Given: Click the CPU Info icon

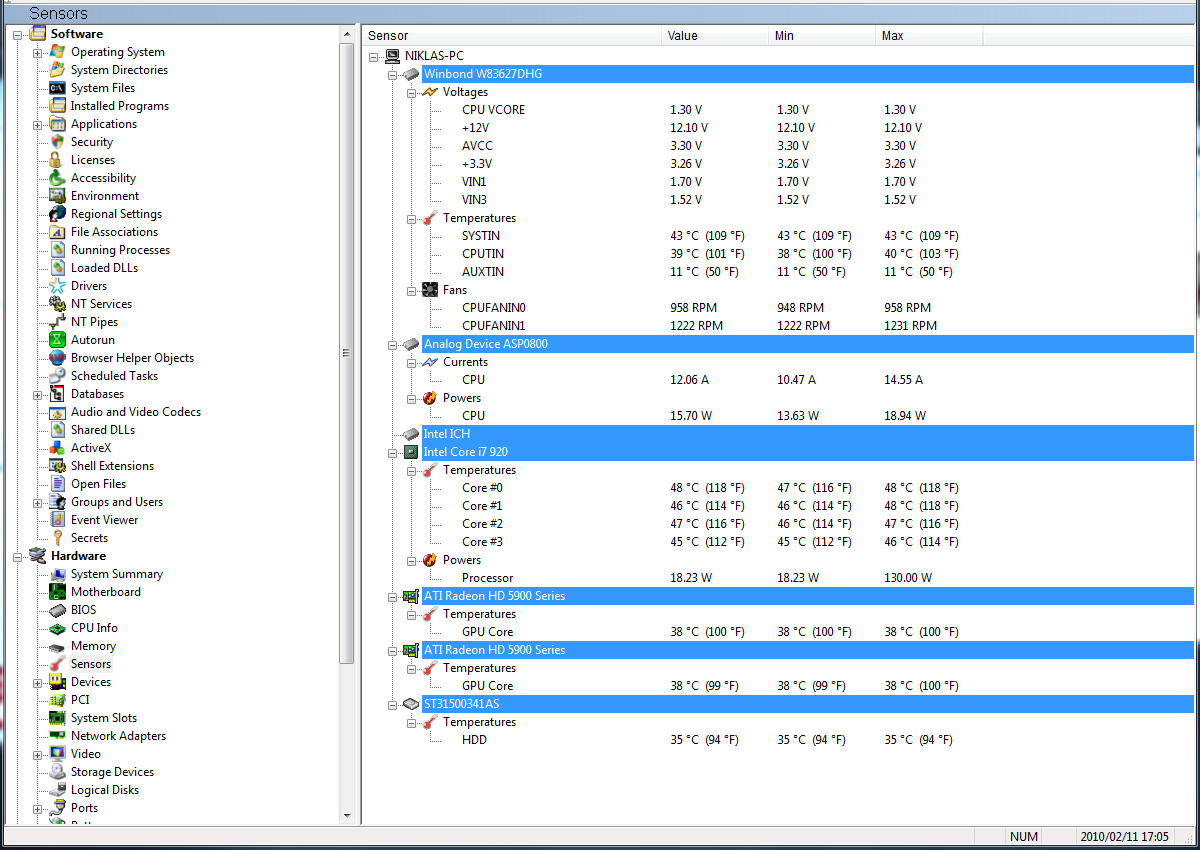Looking at the screenshot, I should (58, 628).
